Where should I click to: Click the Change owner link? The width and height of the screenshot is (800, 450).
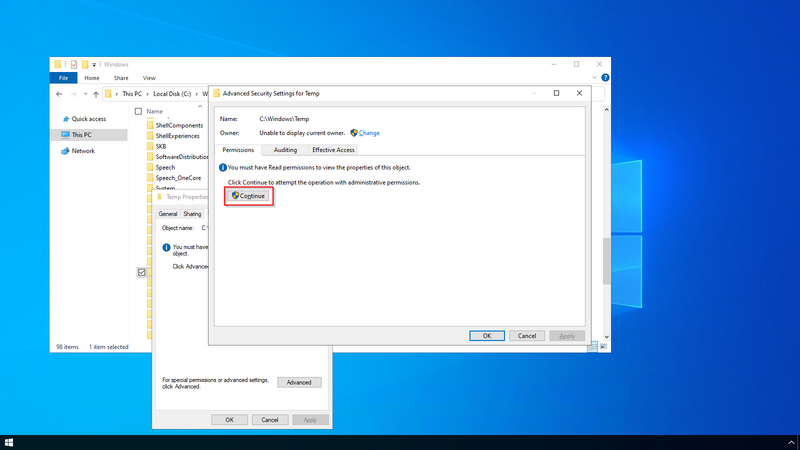(369, 133)
